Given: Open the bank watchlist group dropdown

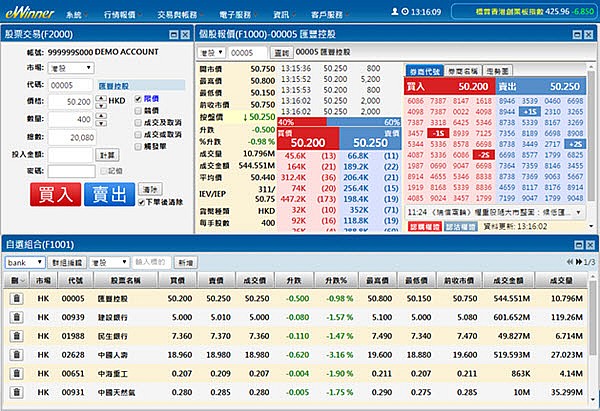Looking at the screenshot, I should [x=25, y=263].
